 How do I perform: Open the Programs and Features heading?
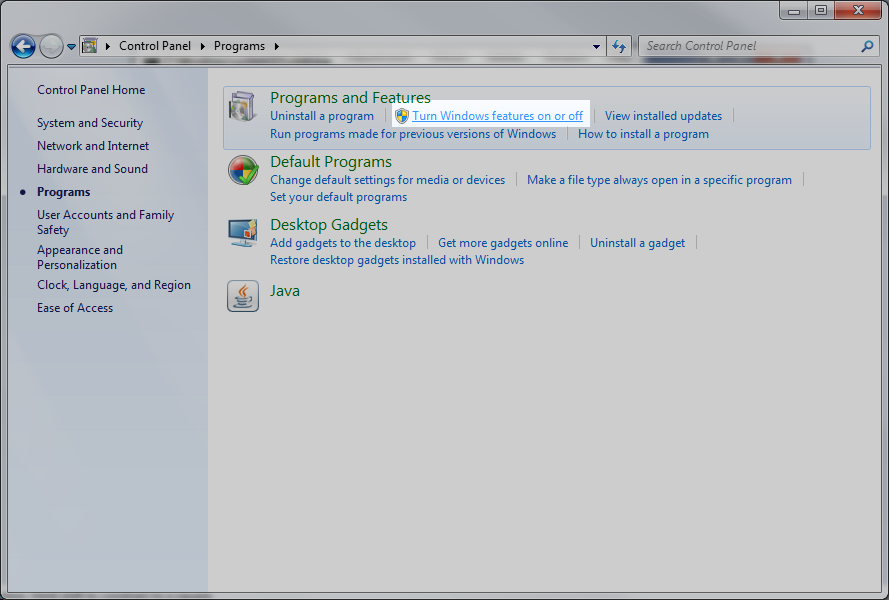(x=350, y=98)
